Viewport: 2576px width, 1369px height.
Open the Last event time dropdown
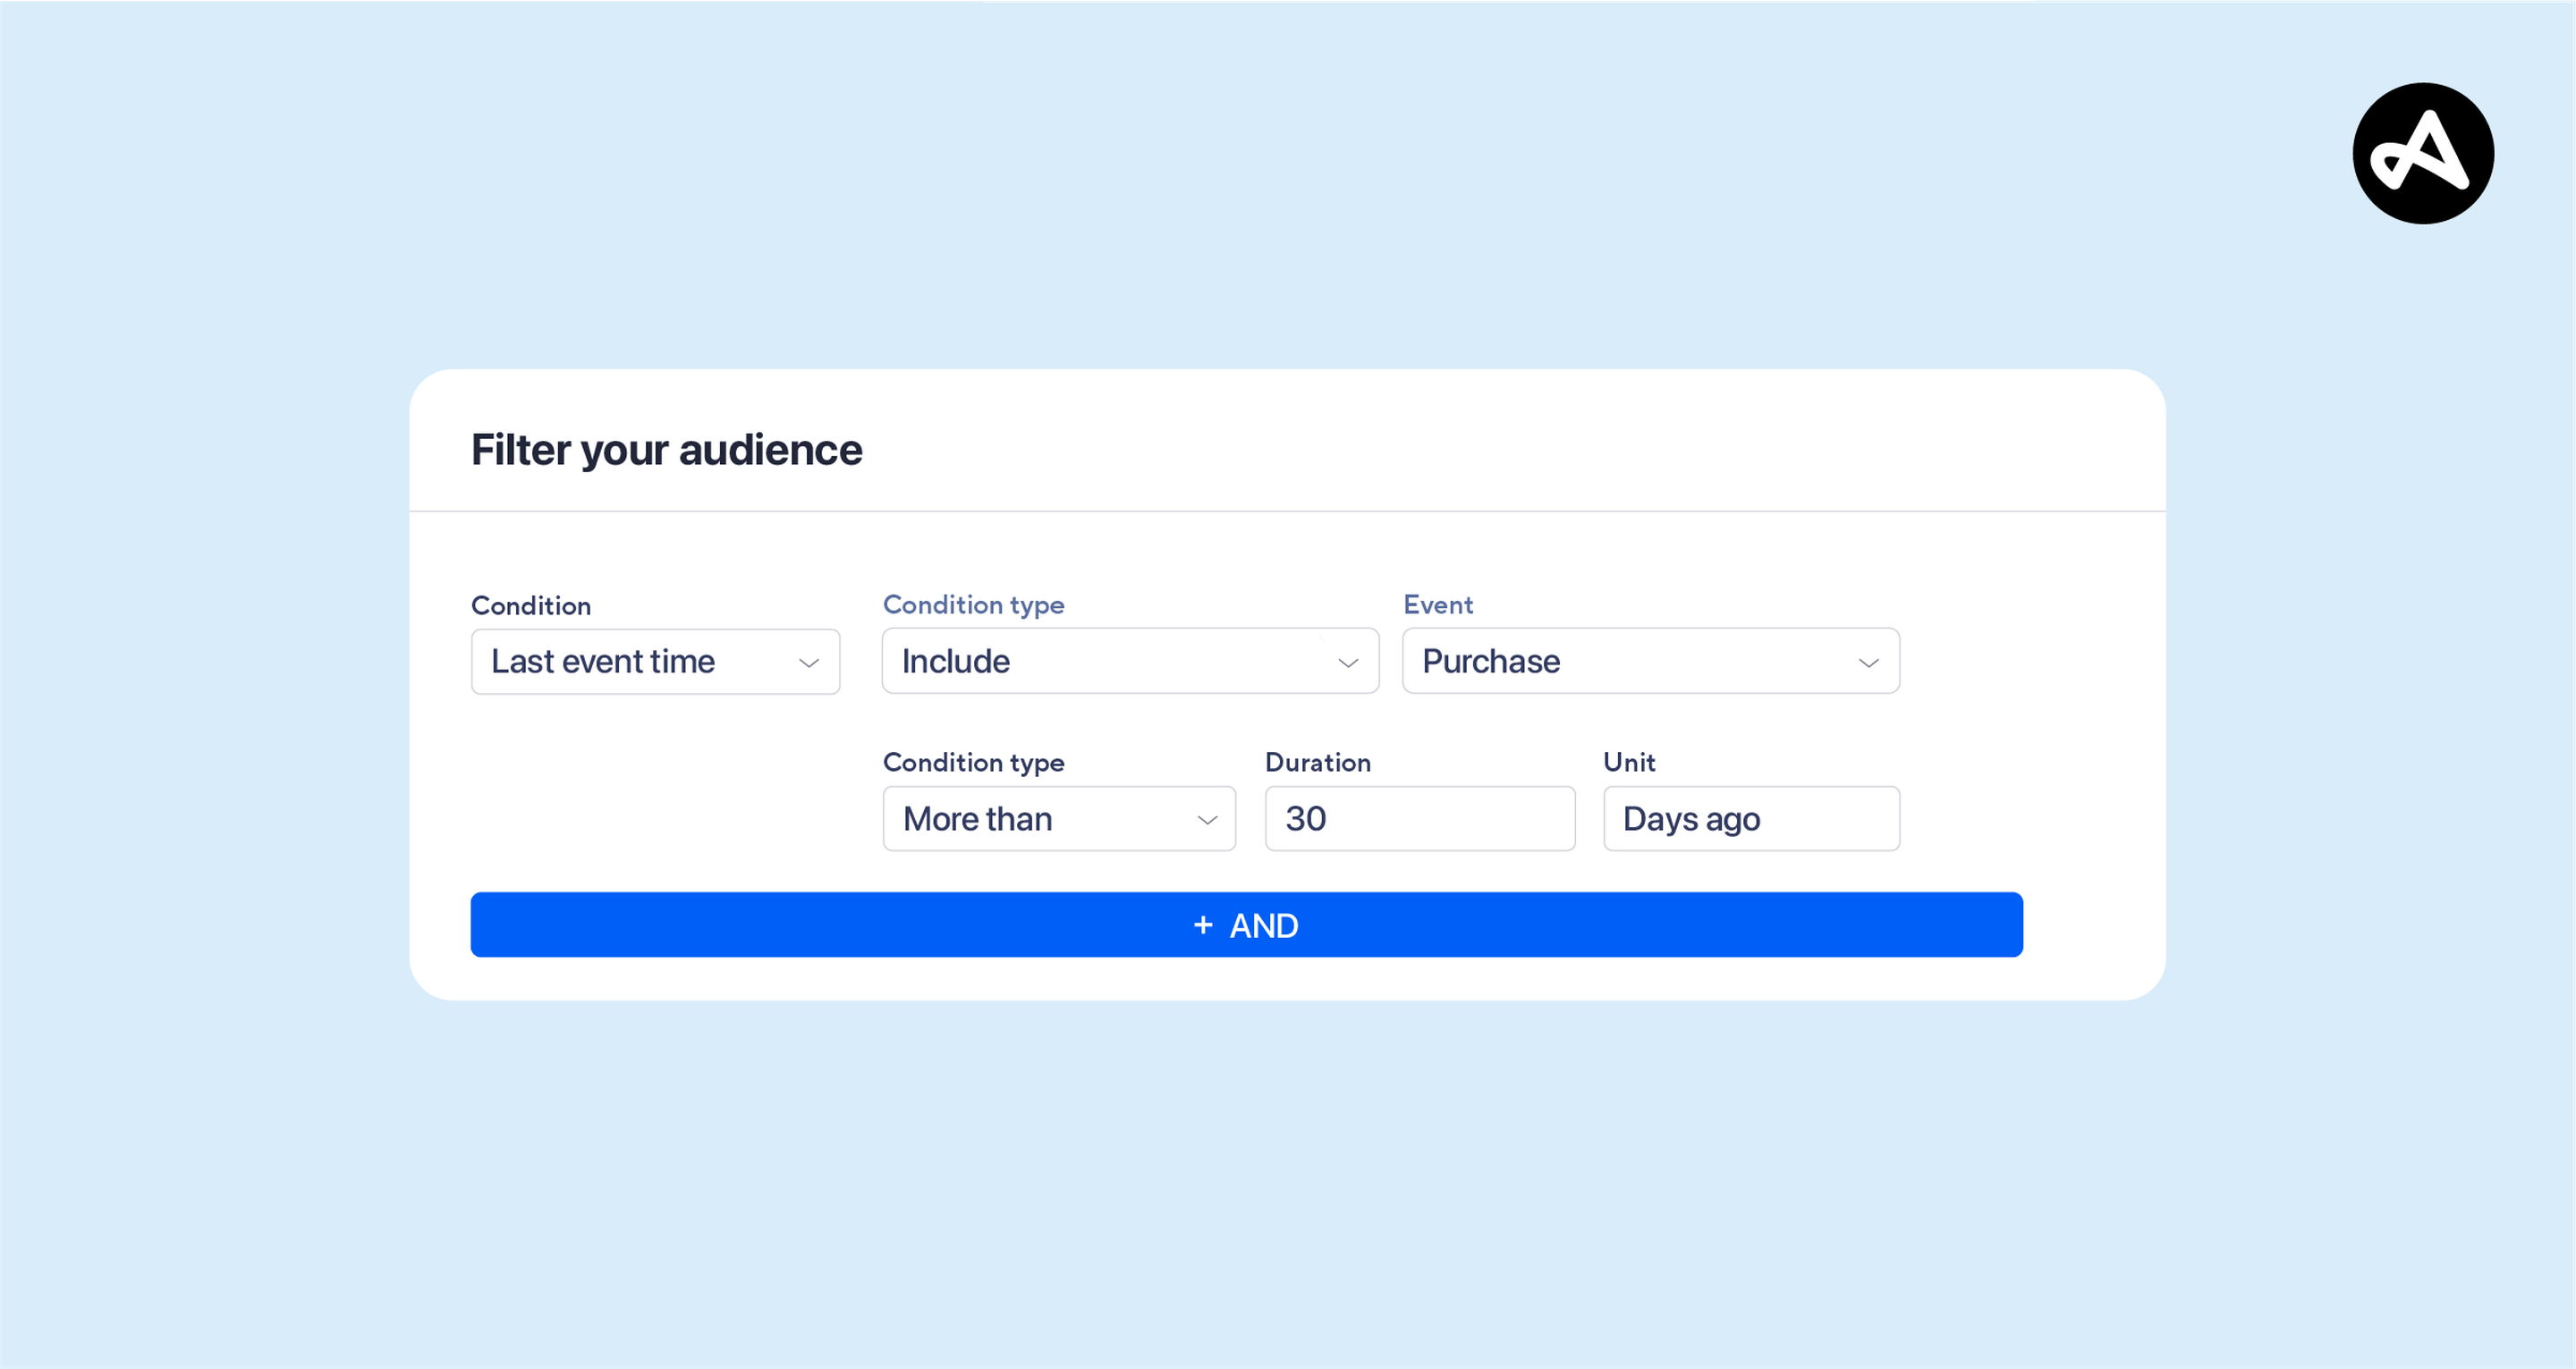point(654,661)
